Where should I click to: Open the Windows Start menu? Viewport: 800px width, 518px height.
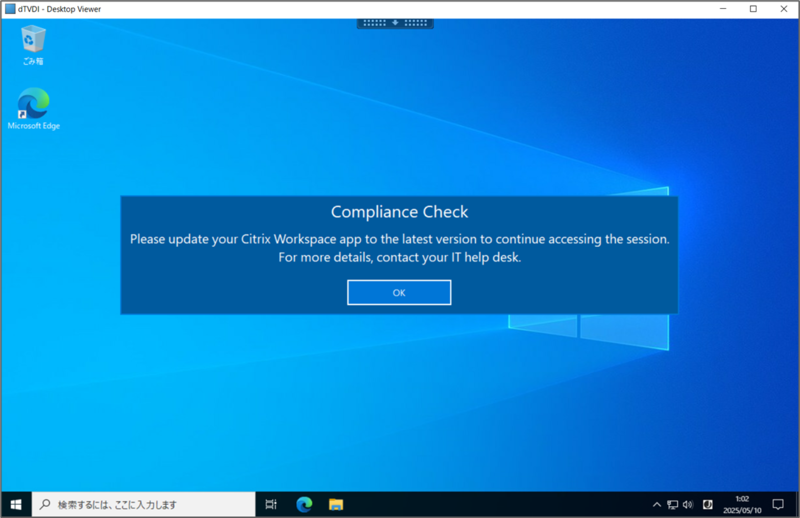[x=16, y=505]
